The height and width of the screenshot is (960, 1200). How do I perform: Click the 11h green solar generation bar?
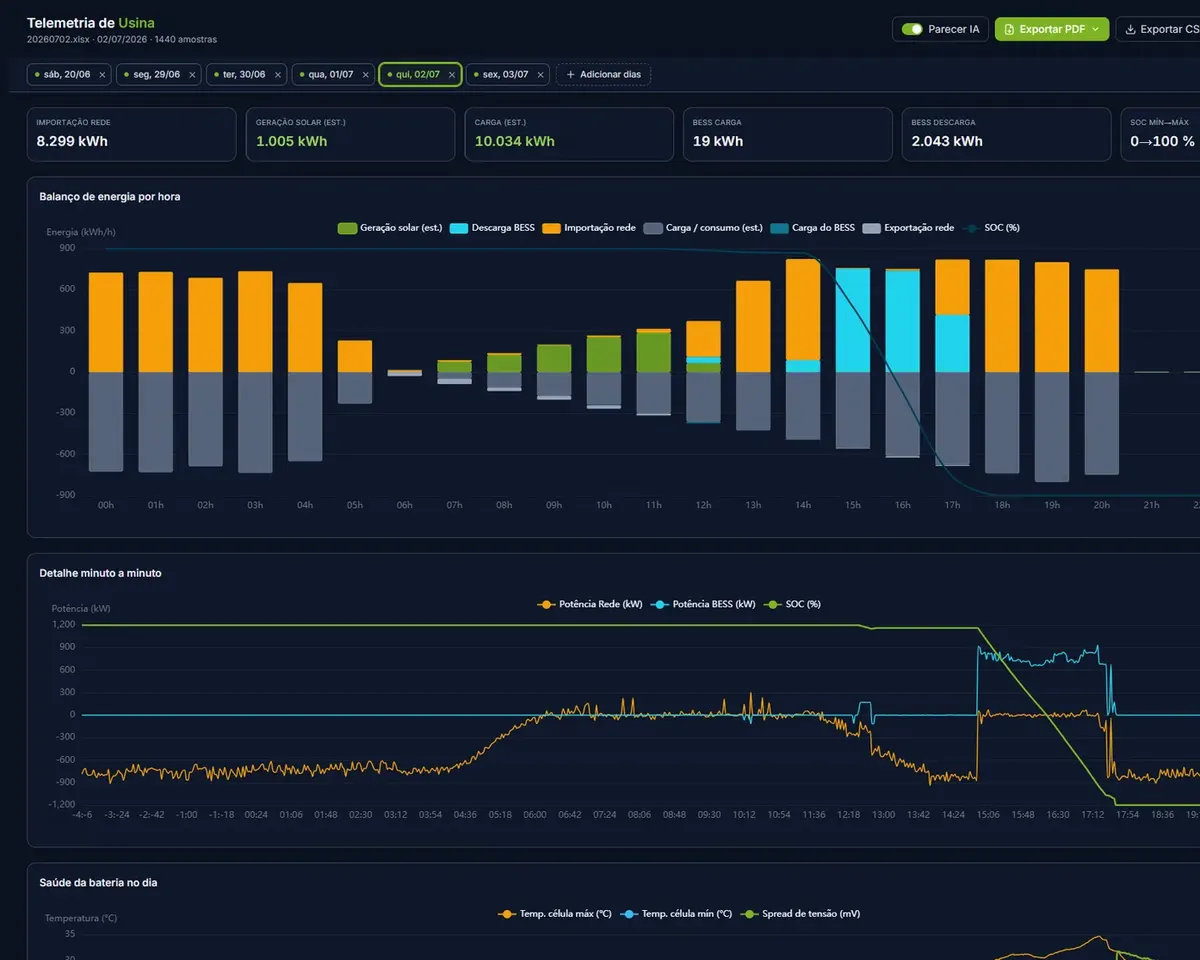click(654, 352)
